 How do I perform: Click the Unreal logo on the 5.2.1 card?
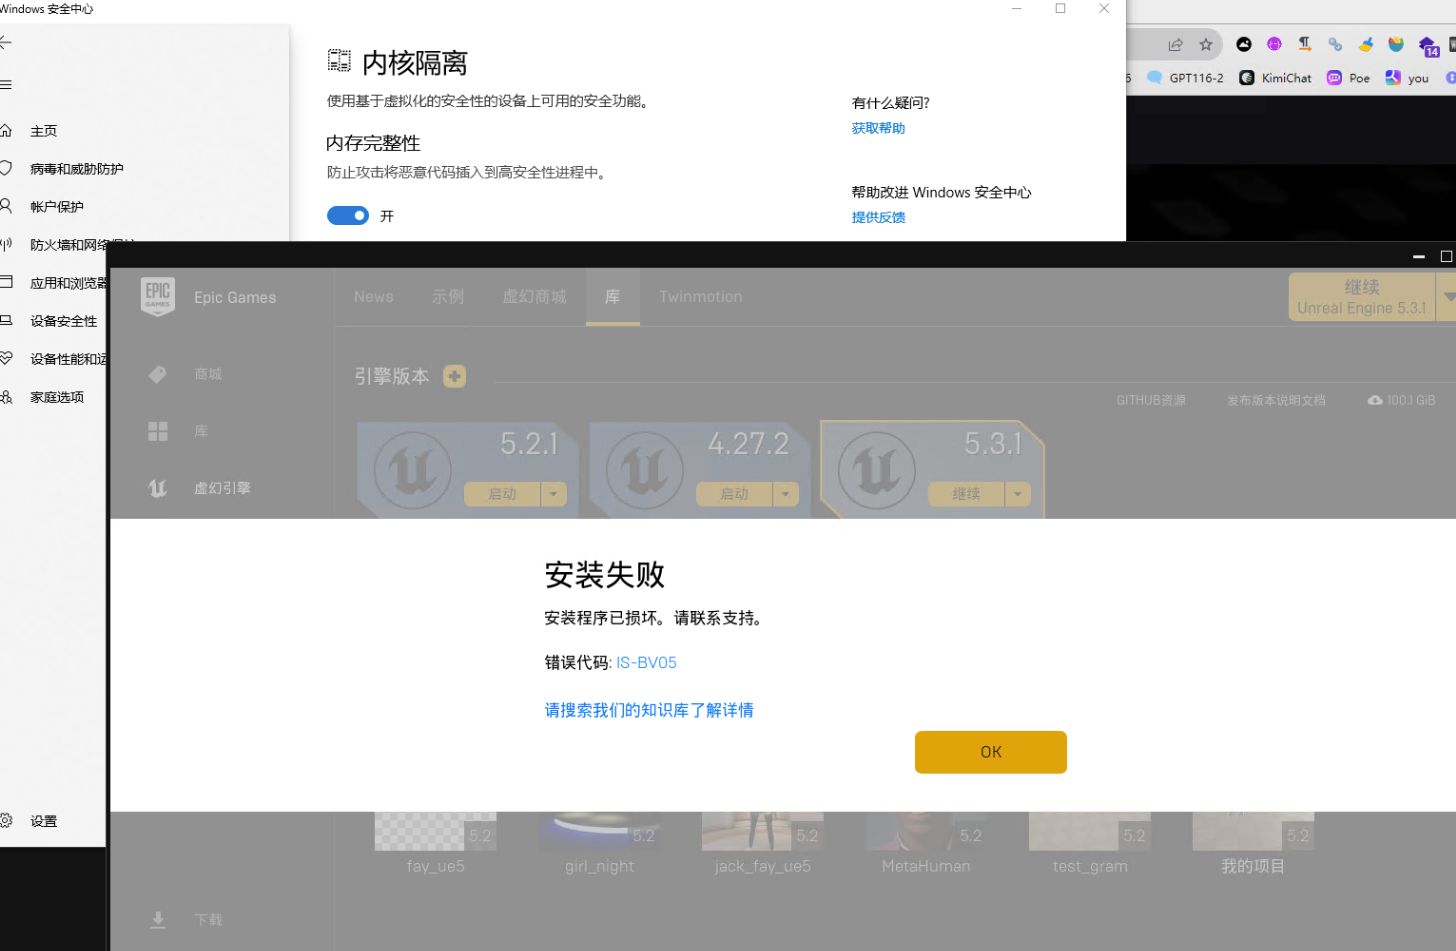click(413, 470)
